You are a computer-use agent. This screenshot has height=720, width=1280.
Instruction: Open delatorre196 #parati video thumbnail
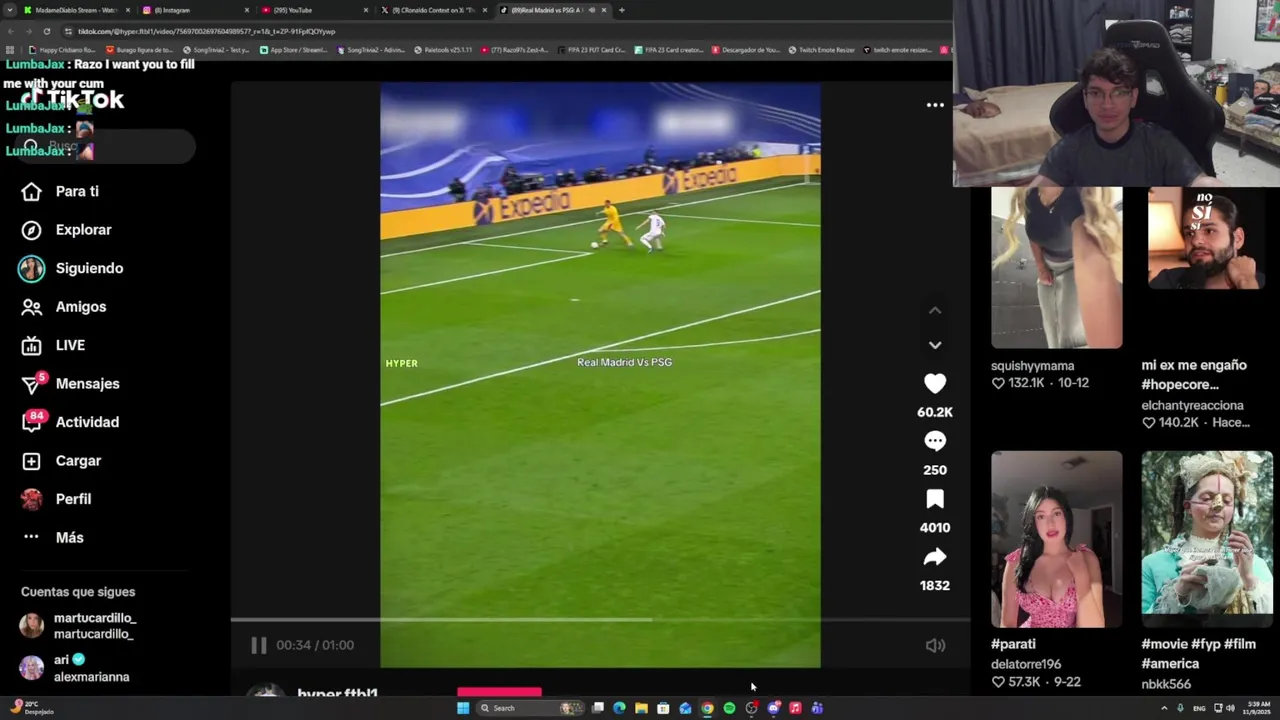(1056, 539)
